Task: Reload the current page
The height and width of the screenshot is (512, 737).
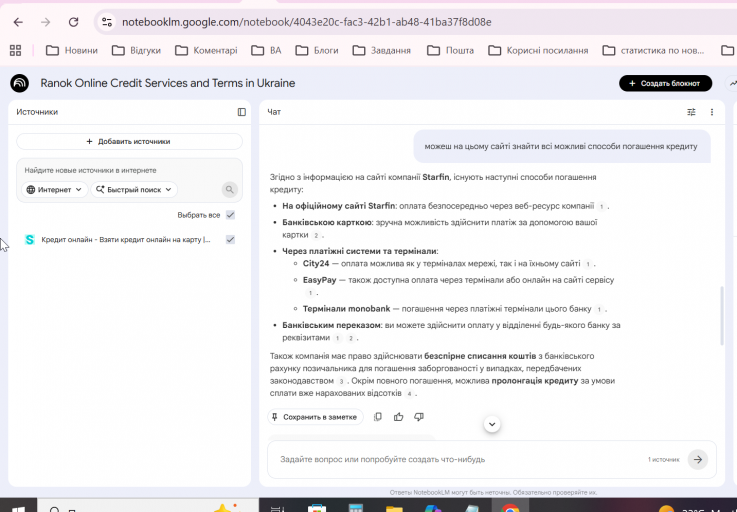Action: click(x=73, y=22)
